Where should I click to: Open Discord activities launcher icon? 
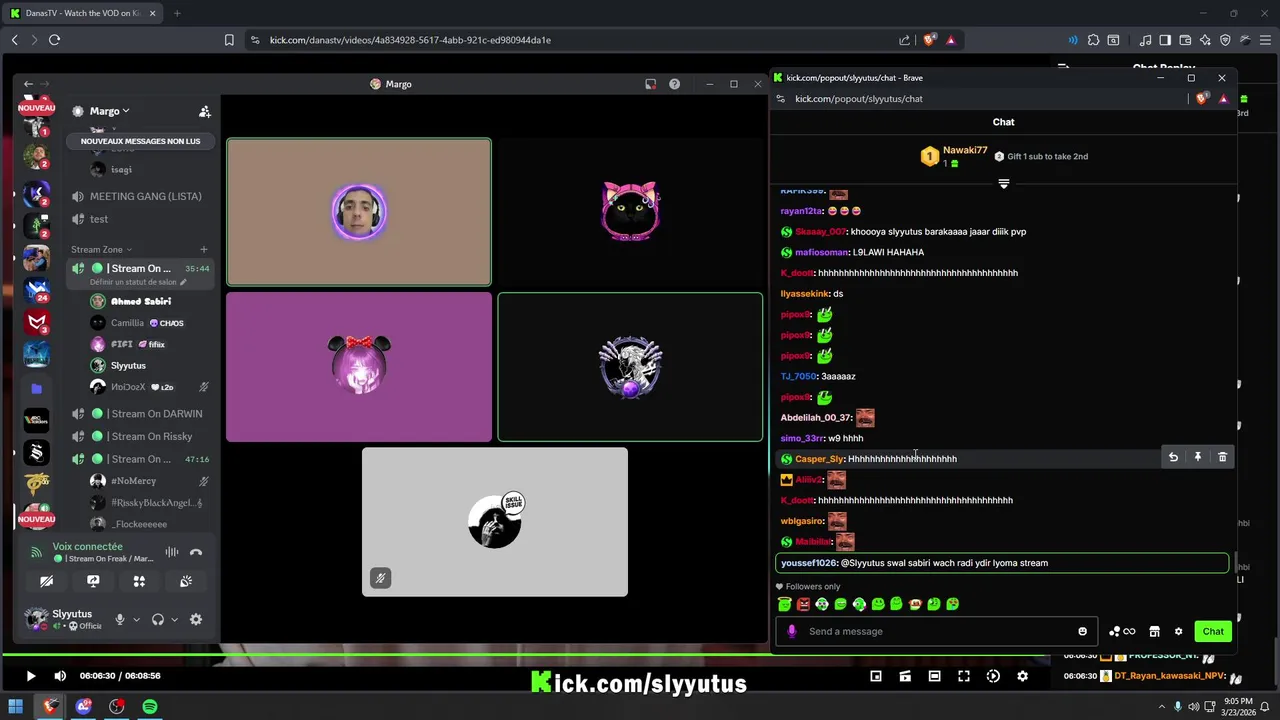[139, 581]
